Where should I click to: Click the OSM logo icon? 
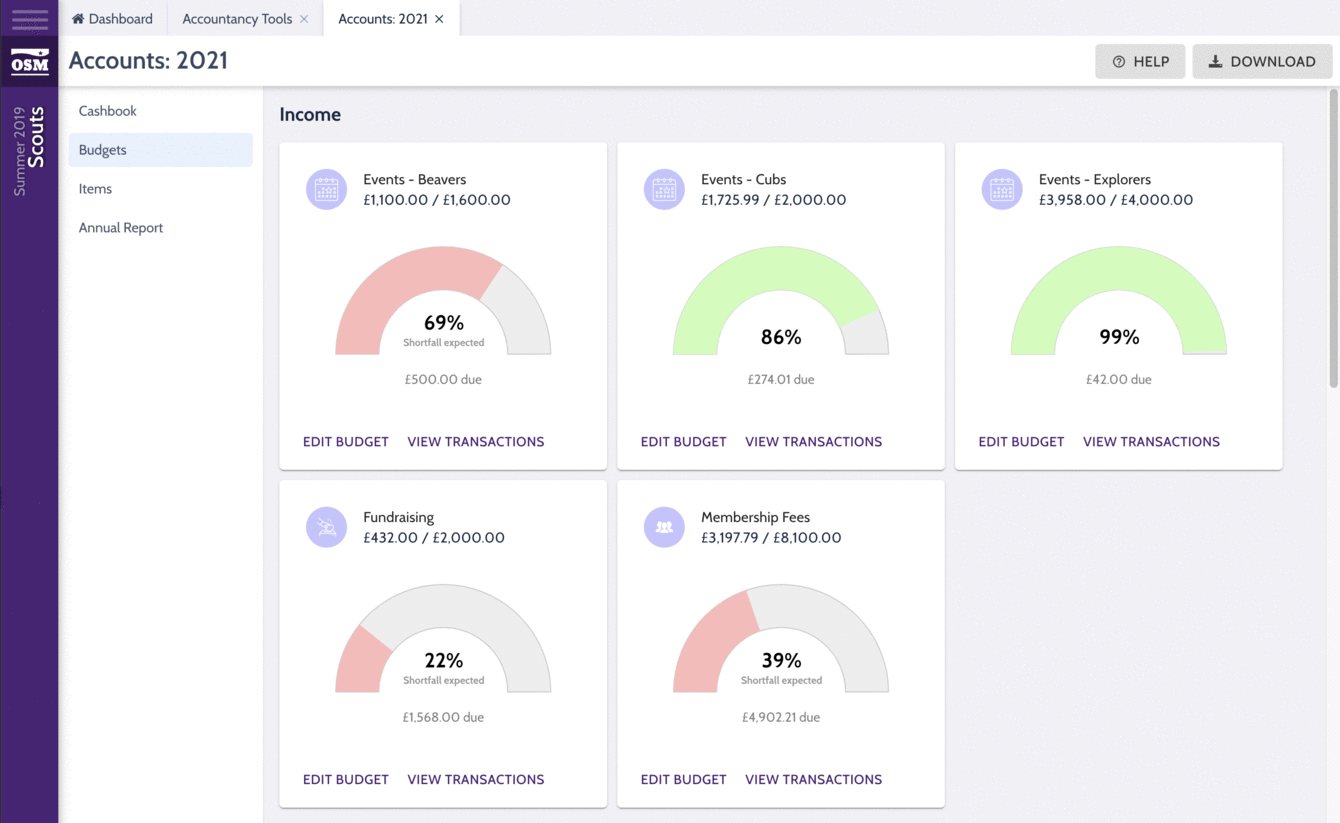(29, 62)
